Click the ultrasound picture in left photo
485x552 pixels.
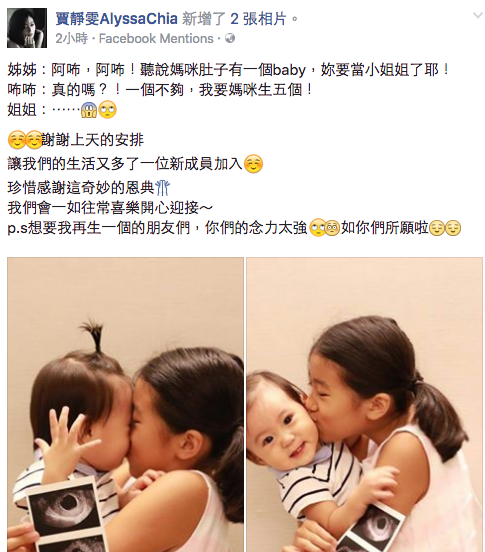(64, 514)
